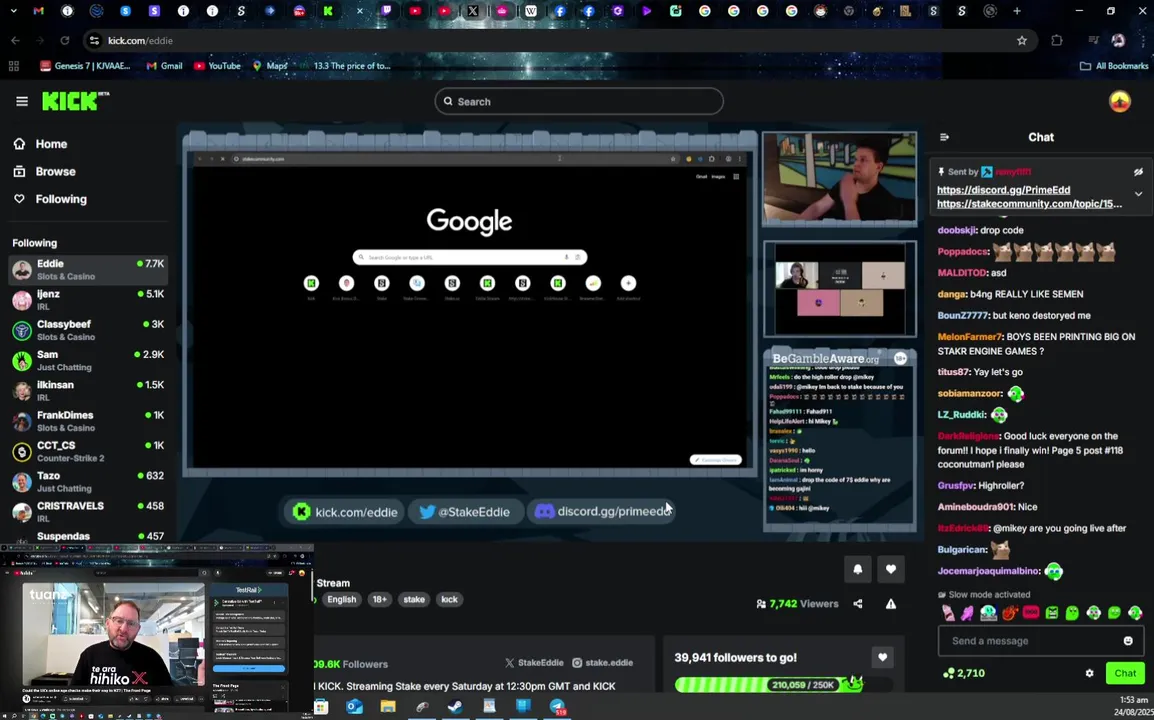This screenshot has width=1154, height=720.
Task: Share the stream via the share icon
Action: coord(857,604)
